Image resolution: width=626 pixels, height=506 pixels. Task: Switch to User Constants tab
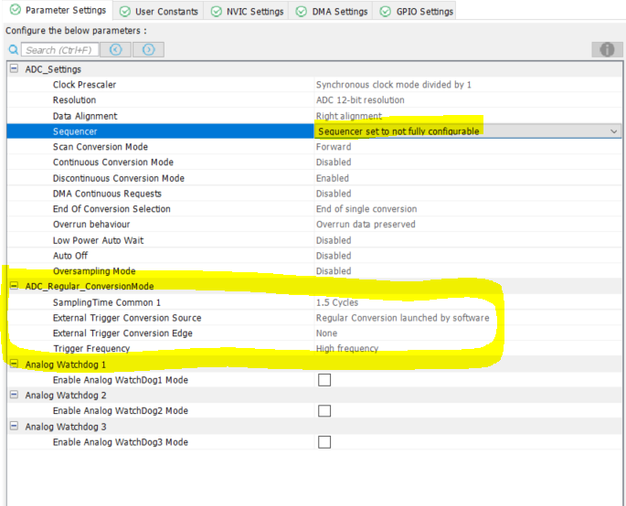click(158, 11)
